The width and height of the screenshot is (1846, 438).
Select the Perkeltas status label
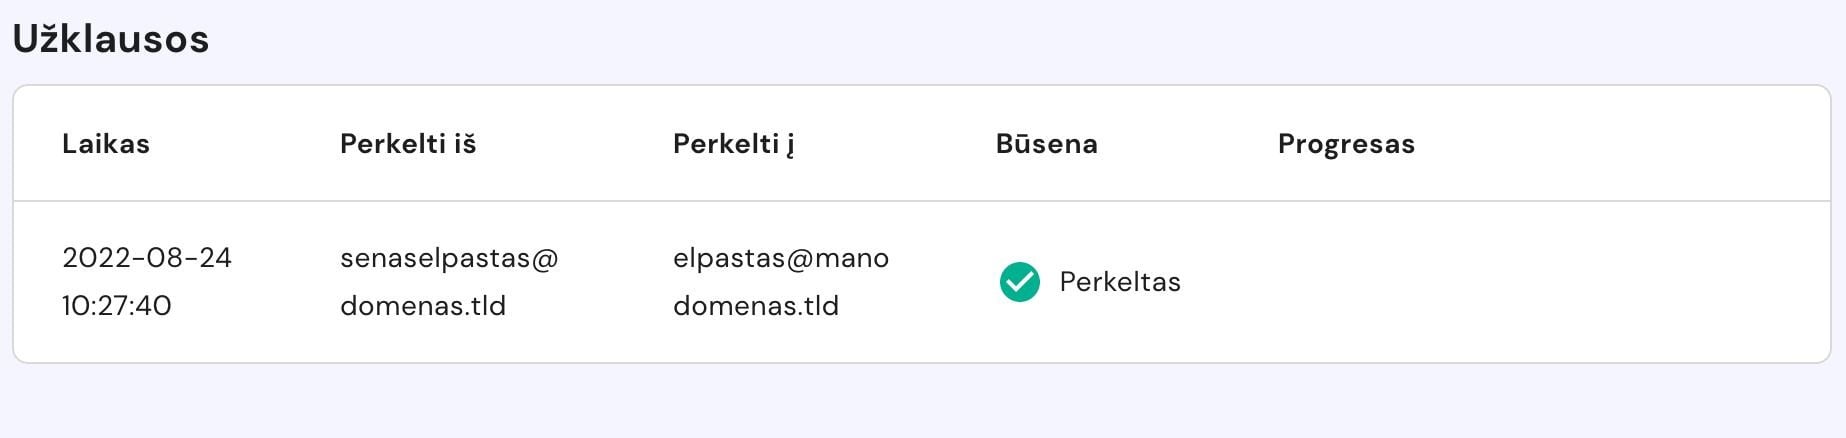(1120, 282)
